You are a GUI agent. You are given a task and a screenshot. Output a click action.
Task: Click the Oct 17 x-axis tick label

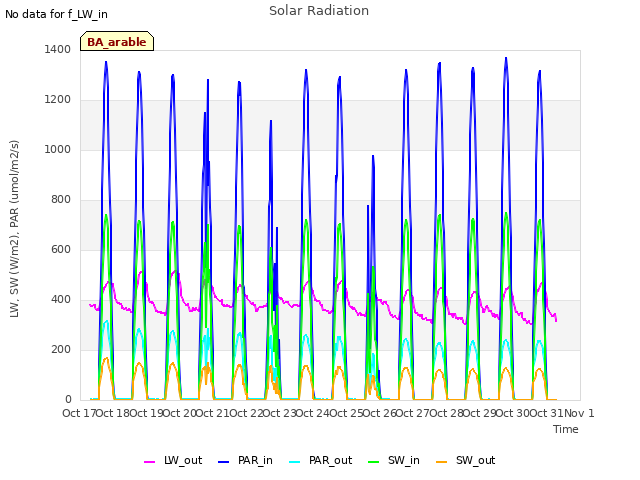pos(79,413)
